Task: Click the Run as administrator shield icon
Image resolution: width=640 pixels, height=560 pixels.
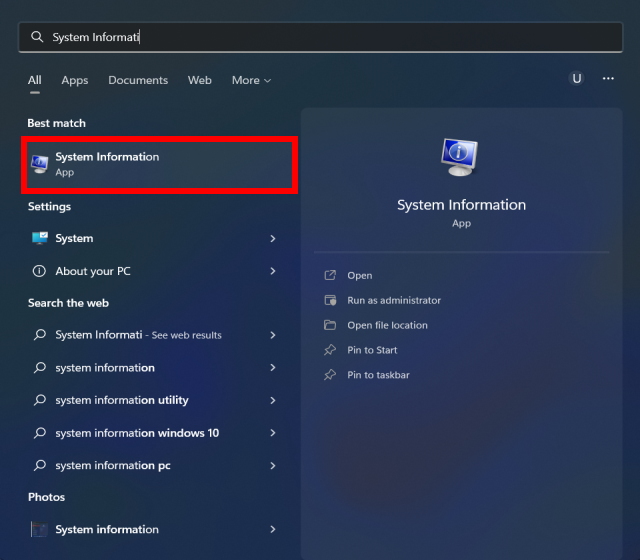Action: (x=330, y=300)
